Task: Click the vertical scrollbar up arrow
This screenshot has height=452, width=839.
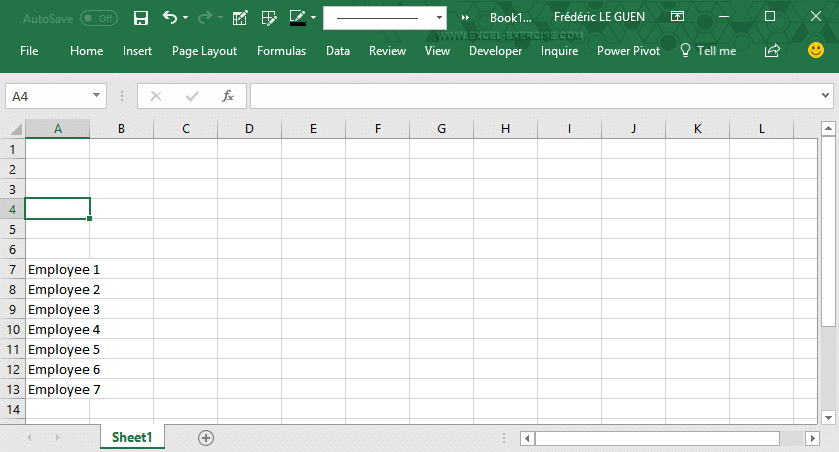Action: click(x=828, y=128)
